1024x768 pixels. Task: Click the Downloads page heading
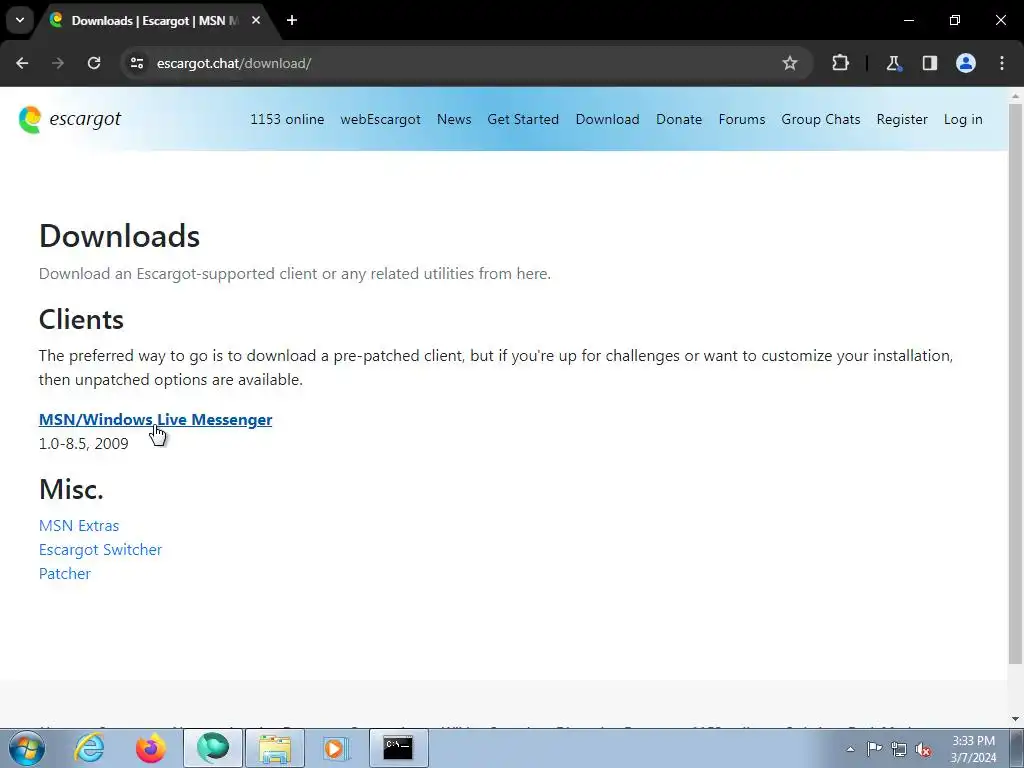120,236
